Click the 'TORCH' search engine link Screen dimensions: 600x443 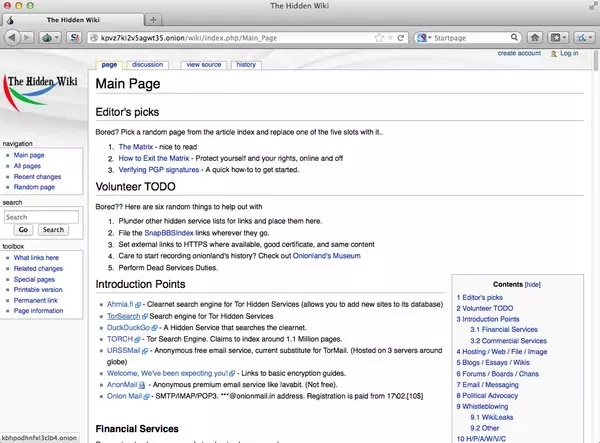tap(120, 339)
